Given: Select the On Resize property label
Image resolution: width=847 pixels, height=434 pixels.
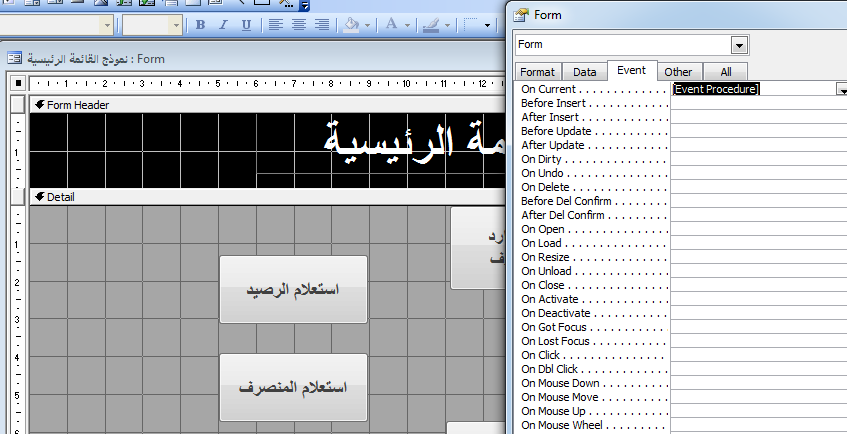Looking at the screenshot, I should (545, 257).
